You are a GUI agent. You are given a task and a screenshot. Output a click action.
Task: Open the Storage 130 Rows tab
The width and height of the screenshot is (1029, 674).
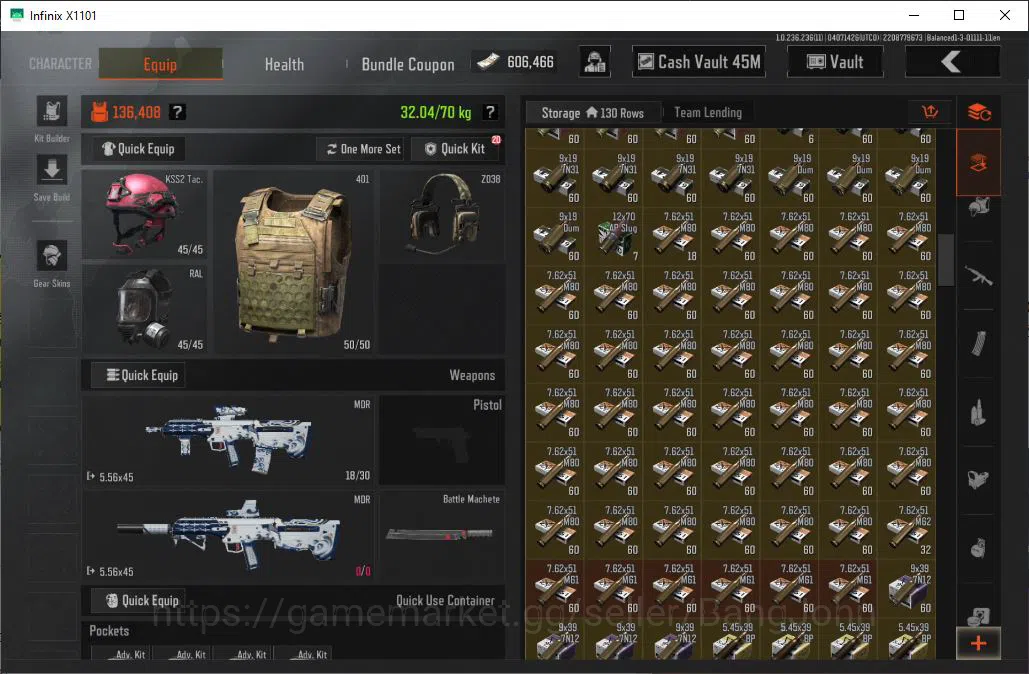tap(593, 113)
